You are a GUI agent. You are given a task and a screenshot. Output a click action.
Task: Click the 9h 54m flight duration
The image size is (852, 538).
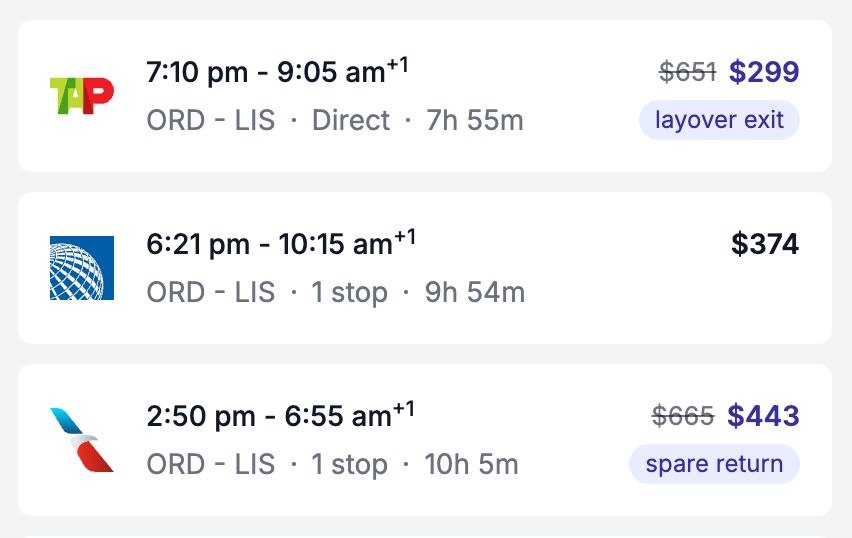click(475, 293)
